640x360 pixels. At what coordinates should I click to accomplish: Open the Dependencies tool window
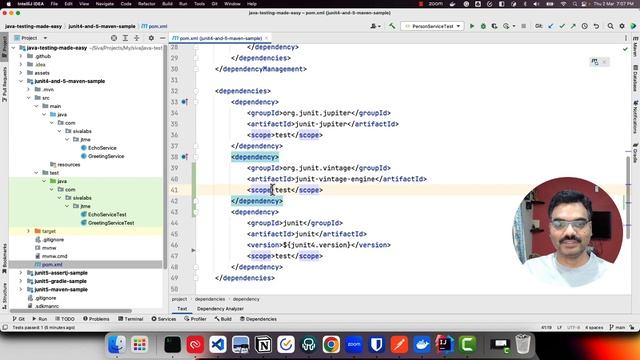click(258, 319)
